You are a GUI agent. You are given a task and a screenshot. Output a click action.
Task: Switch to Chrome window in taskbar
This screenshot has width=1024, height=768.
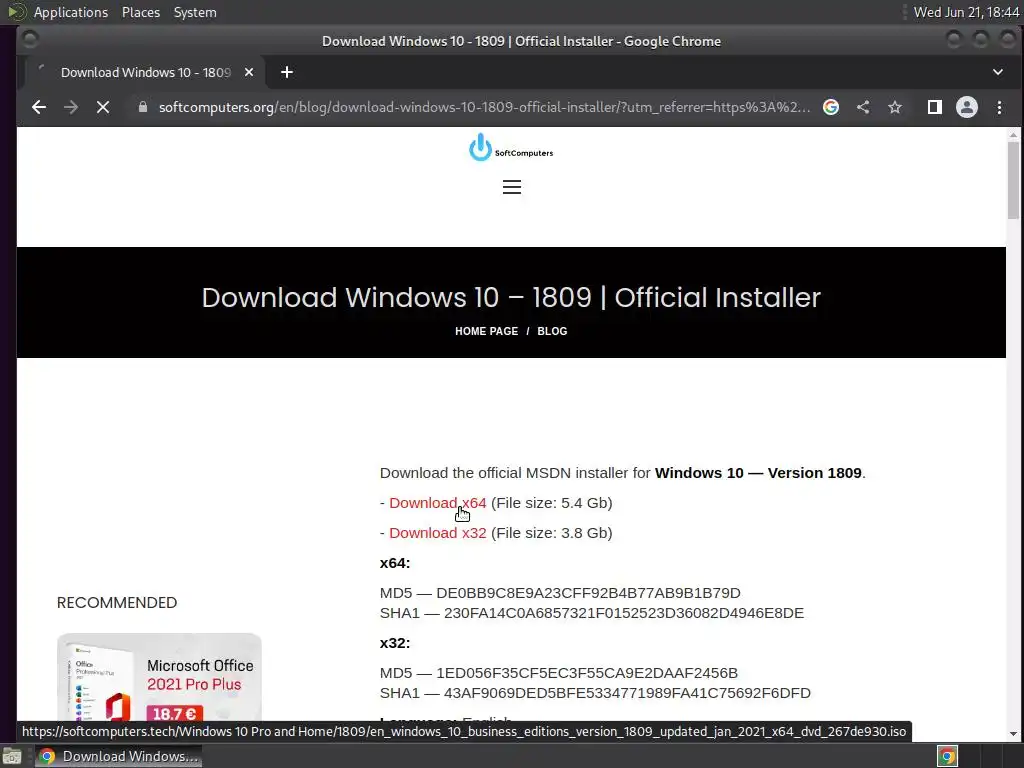118,756
